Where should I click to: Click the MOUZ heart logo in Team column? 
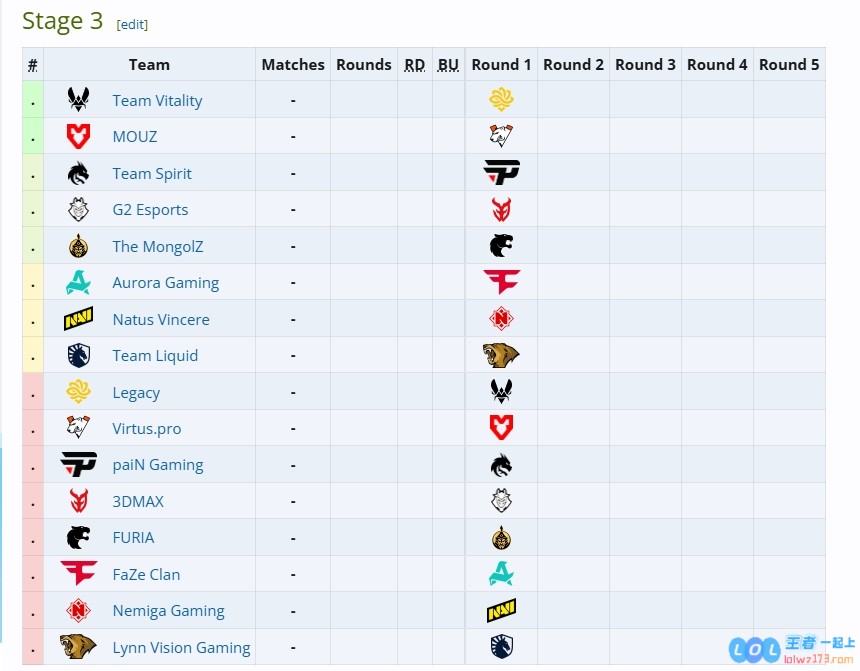(x=78, y=137)
